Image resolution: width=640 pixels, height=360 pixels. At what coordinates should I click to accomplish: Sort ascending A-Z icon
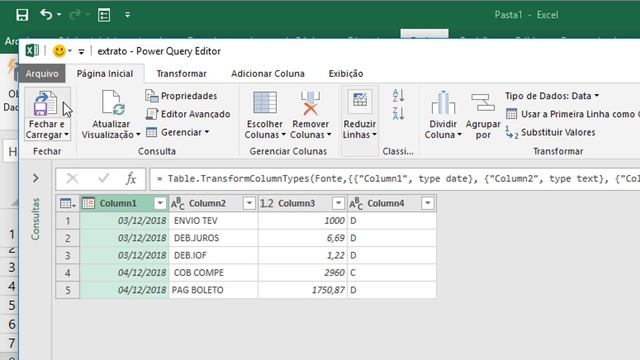click(398, 96)
